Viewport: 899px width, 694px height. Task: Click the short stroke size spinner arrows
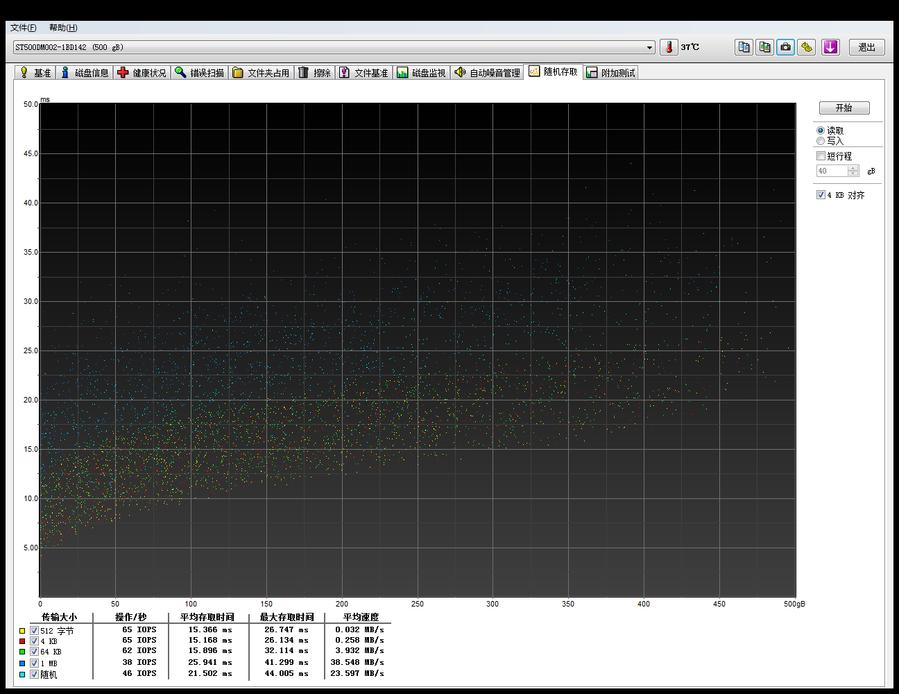tap(854, 171)
